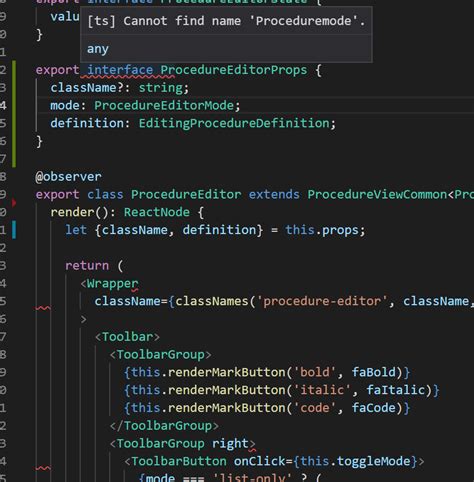
Task: Select the ProcedureEditorProps interface name
Action: point(234,70)
